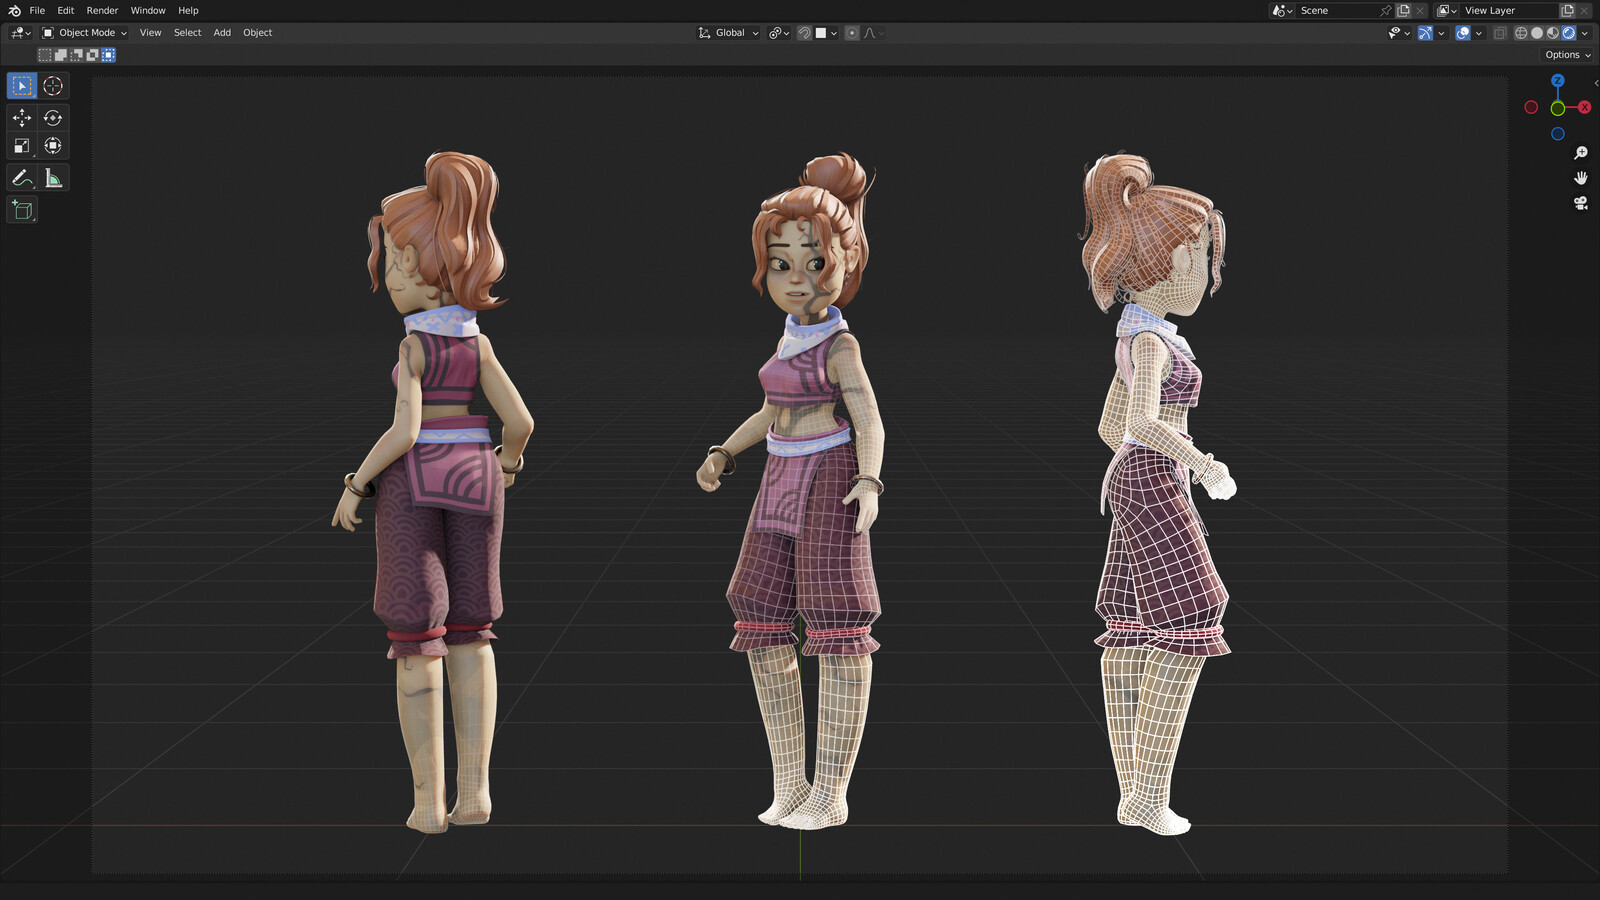The height and width of the screenshot is (900, 1600).
Task: Select the Add Cube tool
Action: (x=22, y=210)
